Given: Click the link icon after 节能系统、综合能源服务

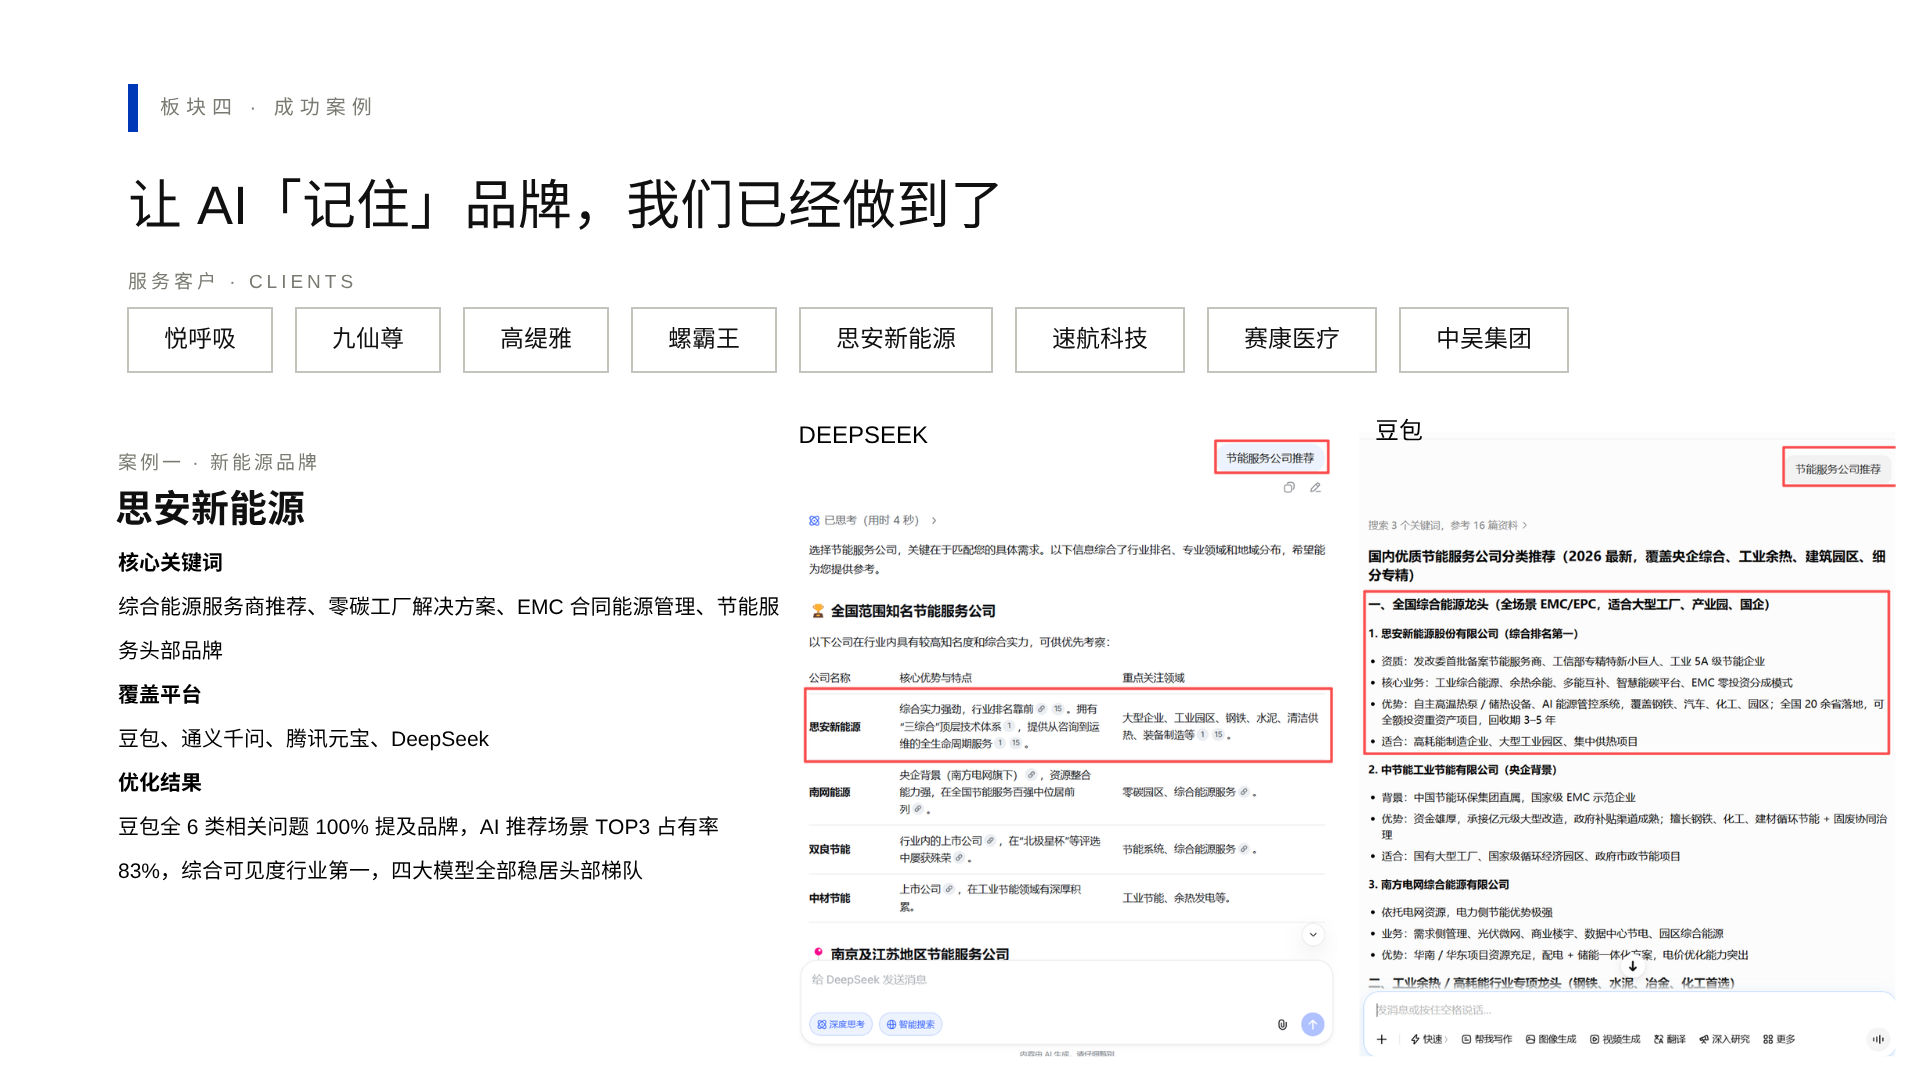Looking at the screenshot, I should tap(1244, 849).
